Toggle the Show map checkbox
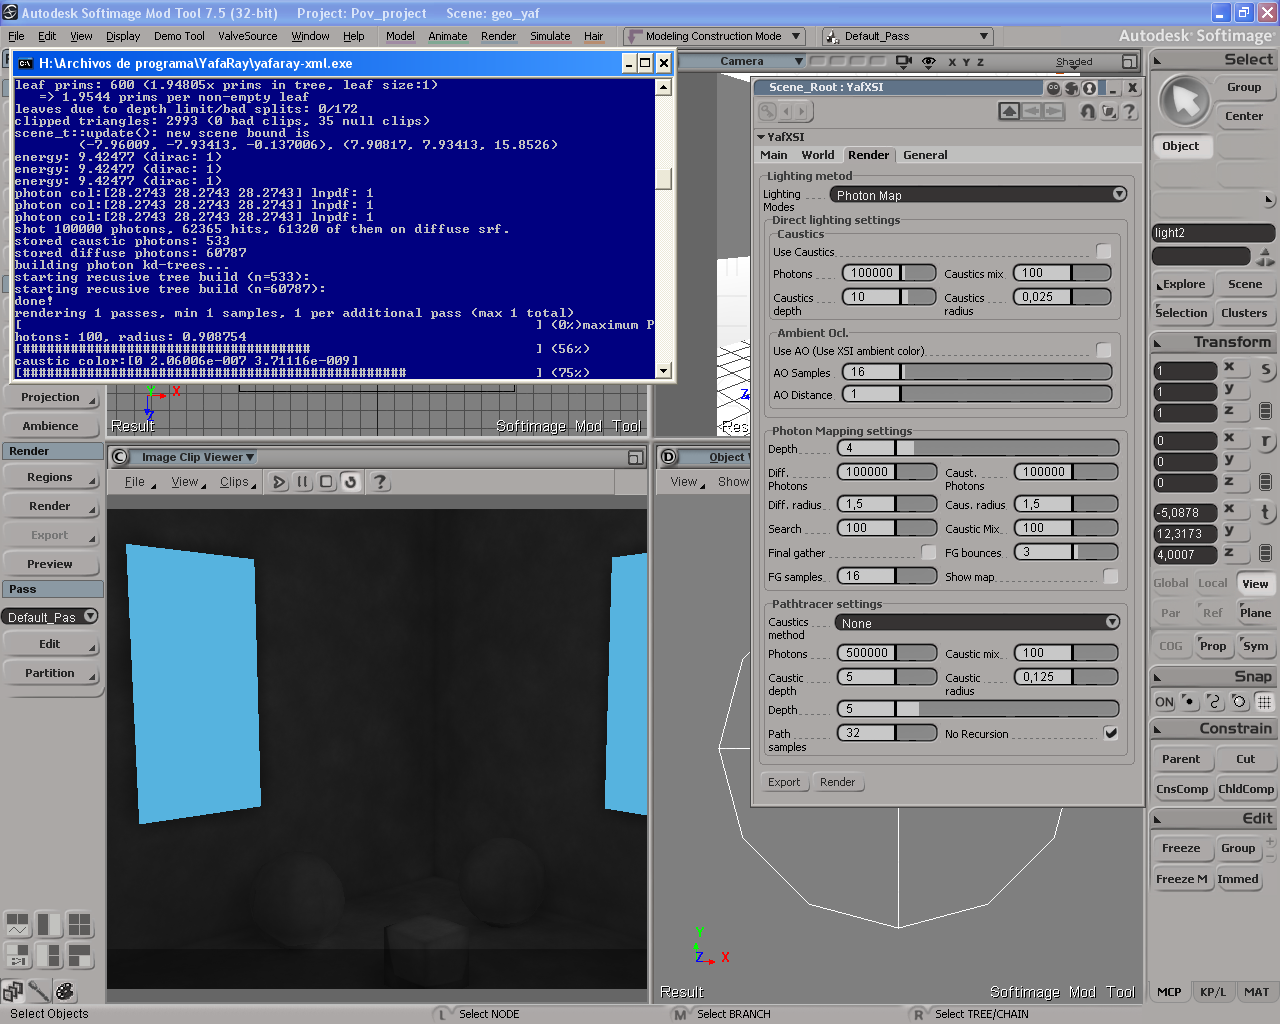The height and width of the screenshot is (1024, 1280). pos(1111,576)
